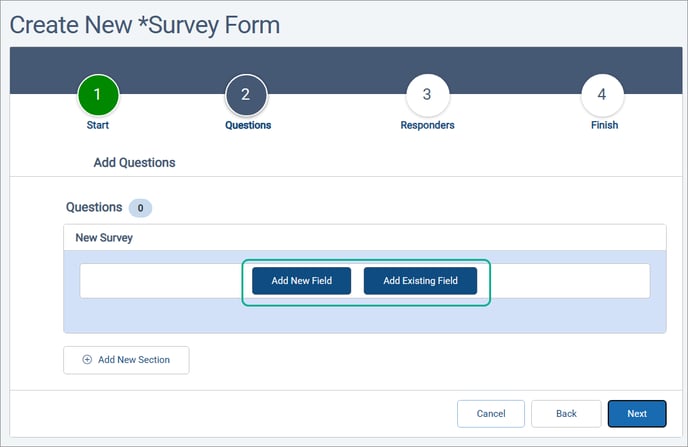Jump to step 3 circle

coord(427,96)
